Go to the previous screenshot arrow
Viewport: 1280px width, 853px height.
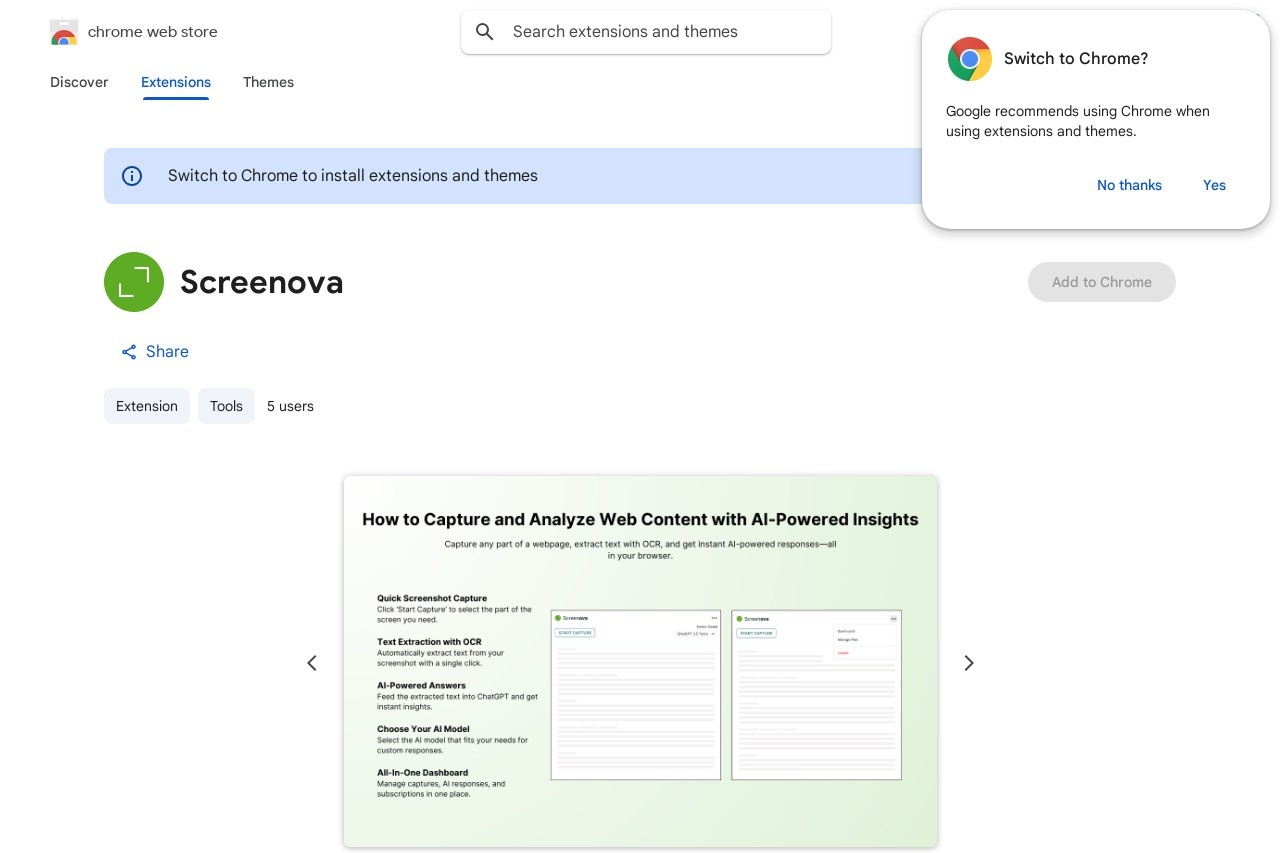point(312,663)
